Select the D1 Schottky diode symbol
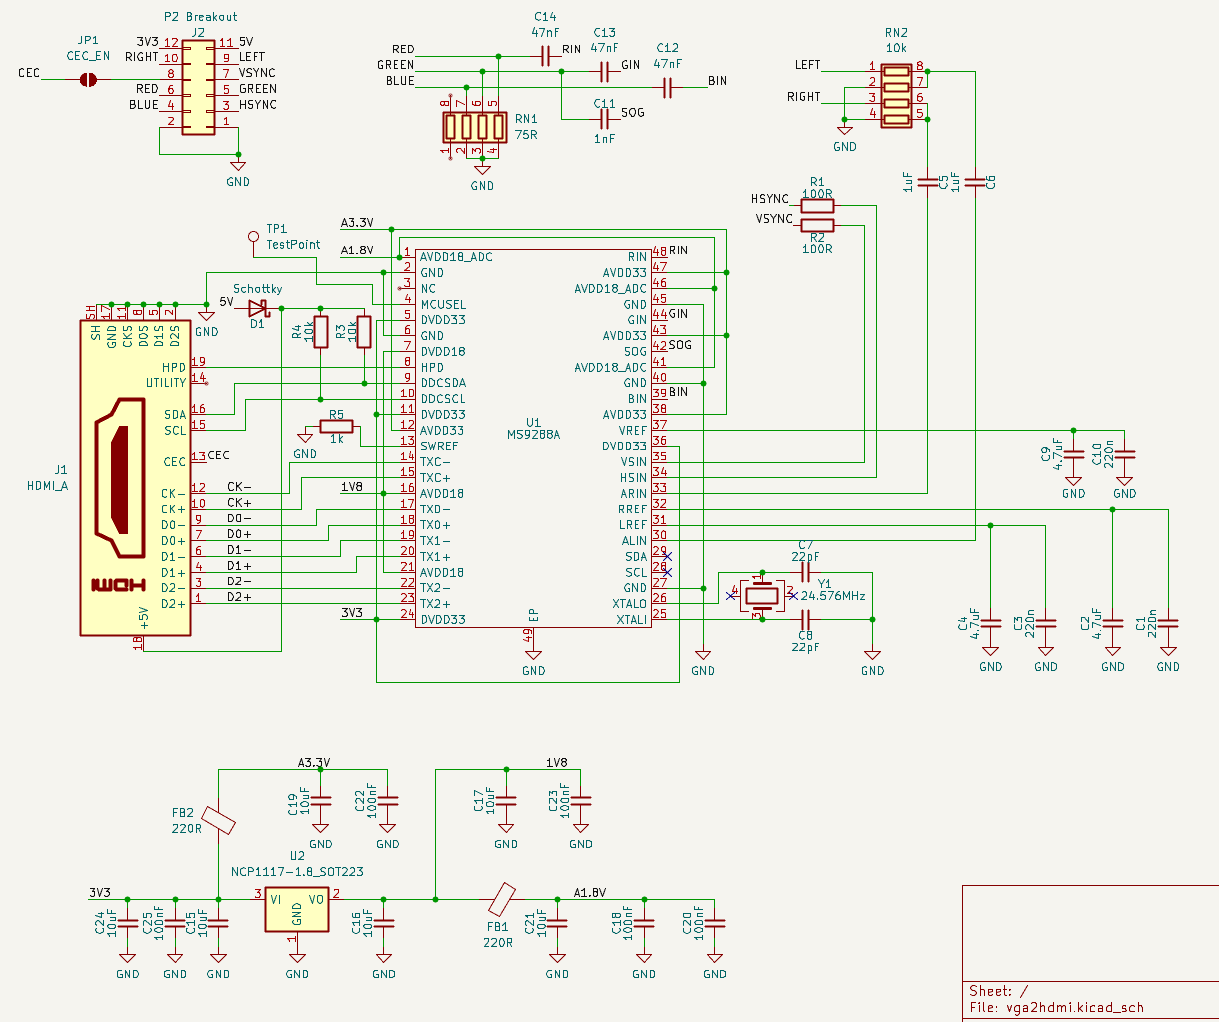This screenshot has height=1022, width=1219. [x=258, y=307]
